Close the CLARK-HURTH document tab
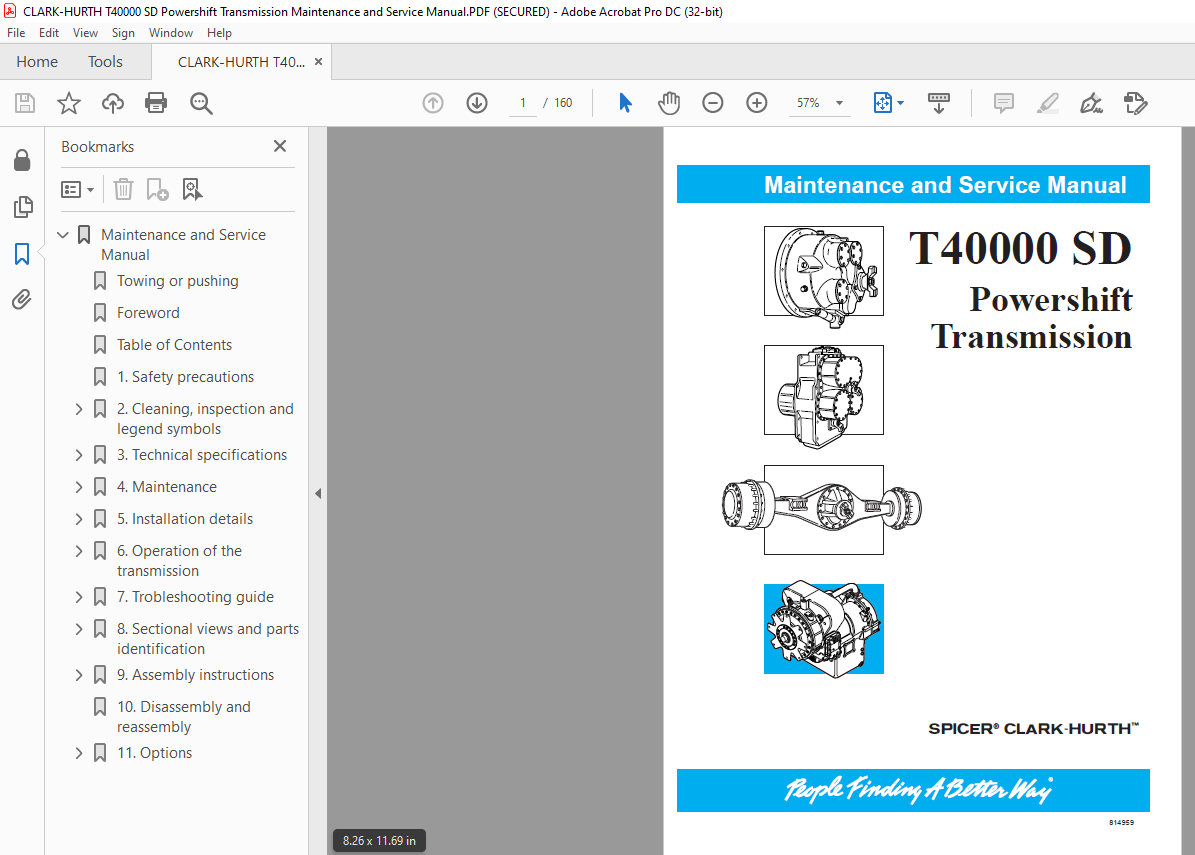 click(x=319, y=62)
